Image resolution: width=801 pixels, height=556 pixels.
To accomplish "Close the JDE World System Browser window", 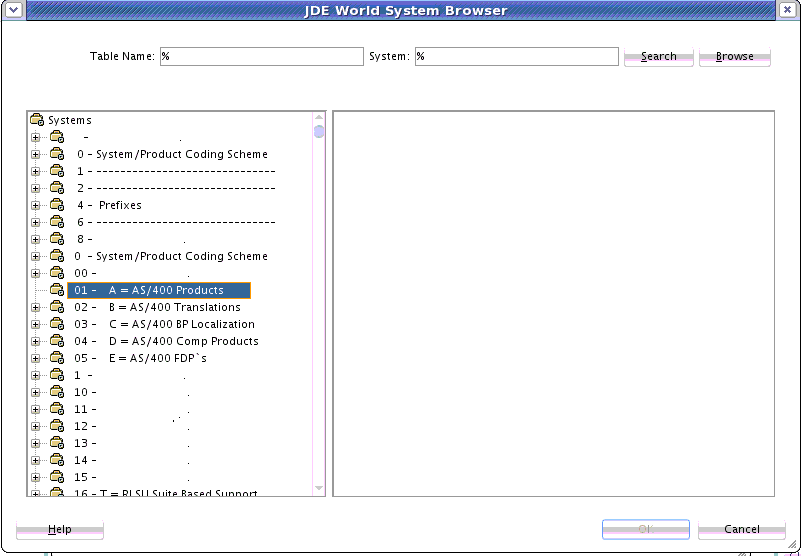I will (788, 10).
